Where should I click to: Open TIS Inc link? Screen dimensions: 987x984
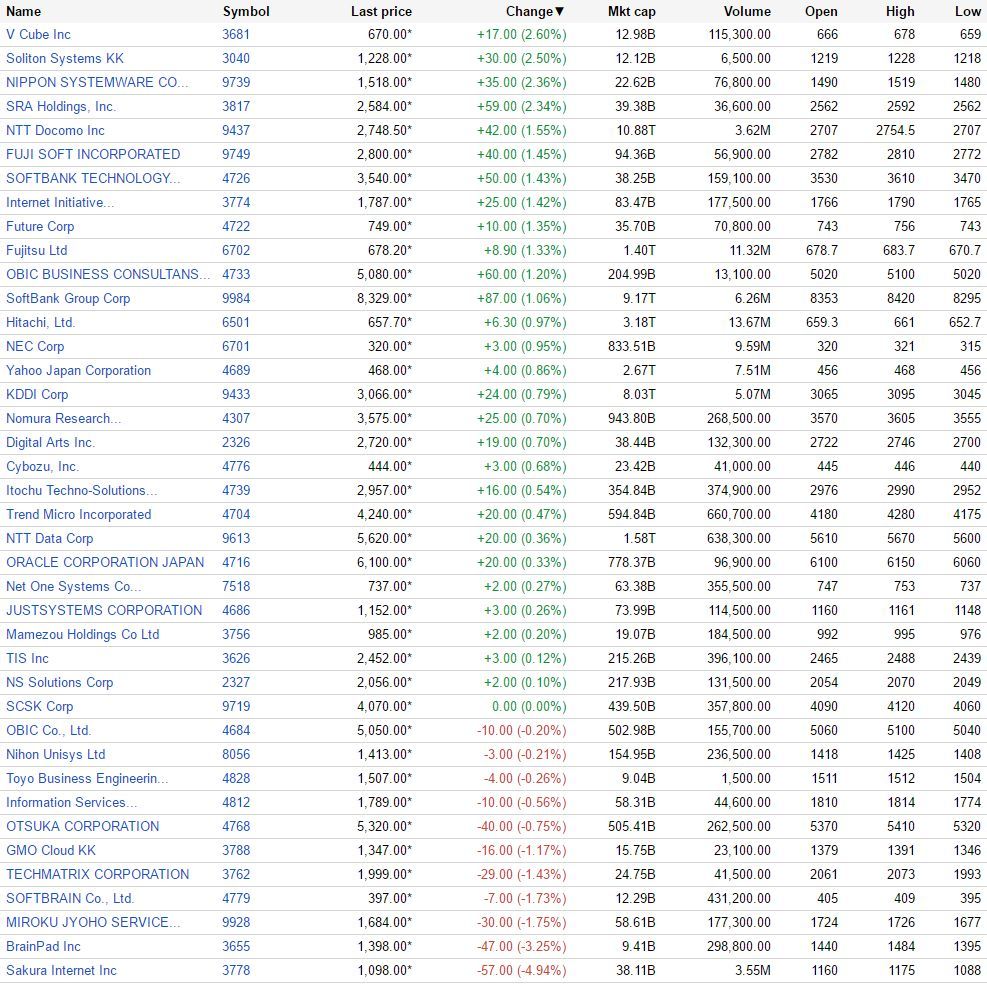pyautogui.click(x=27, y=659)
